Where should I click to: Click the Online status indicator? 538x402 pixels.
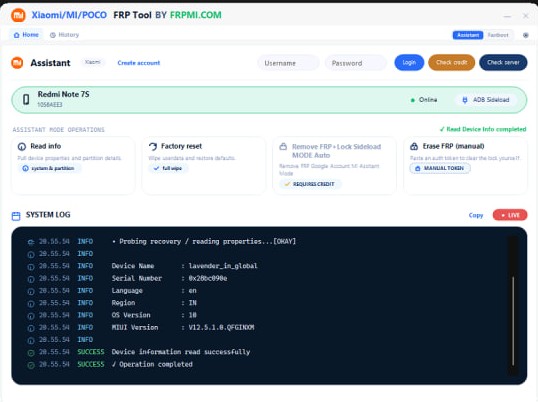424,100
